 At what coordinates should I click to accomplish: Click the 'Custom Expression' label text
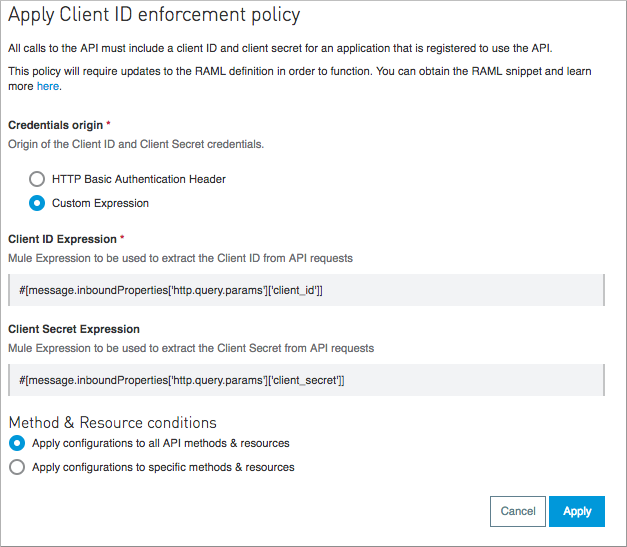[100, 203]
